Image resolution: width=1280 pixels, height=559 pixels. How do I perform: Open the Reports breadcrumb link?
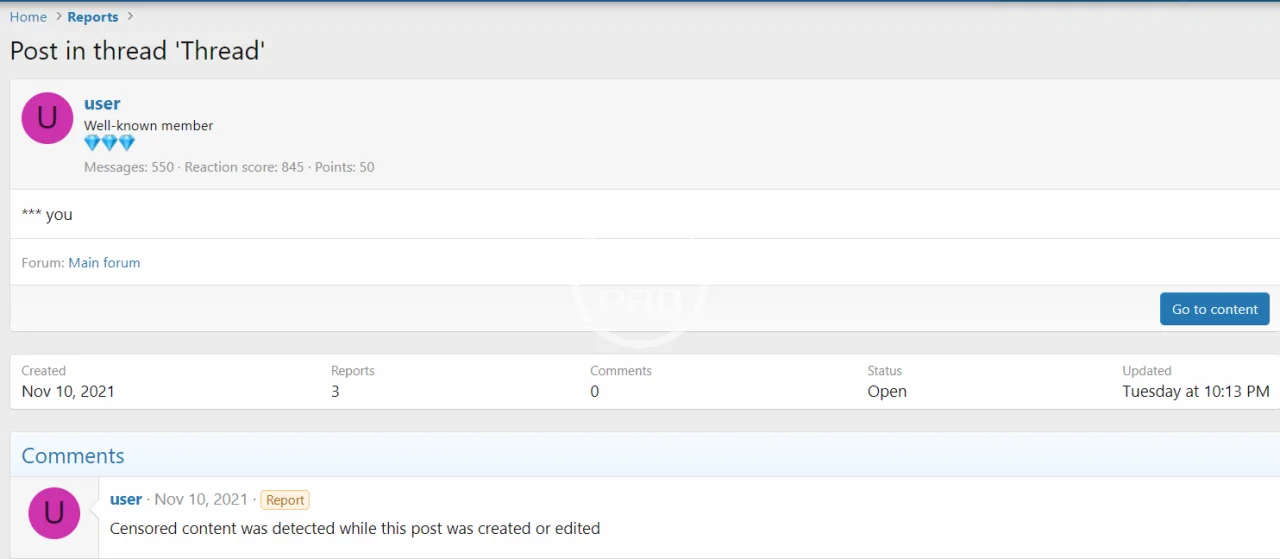point(93,17)
